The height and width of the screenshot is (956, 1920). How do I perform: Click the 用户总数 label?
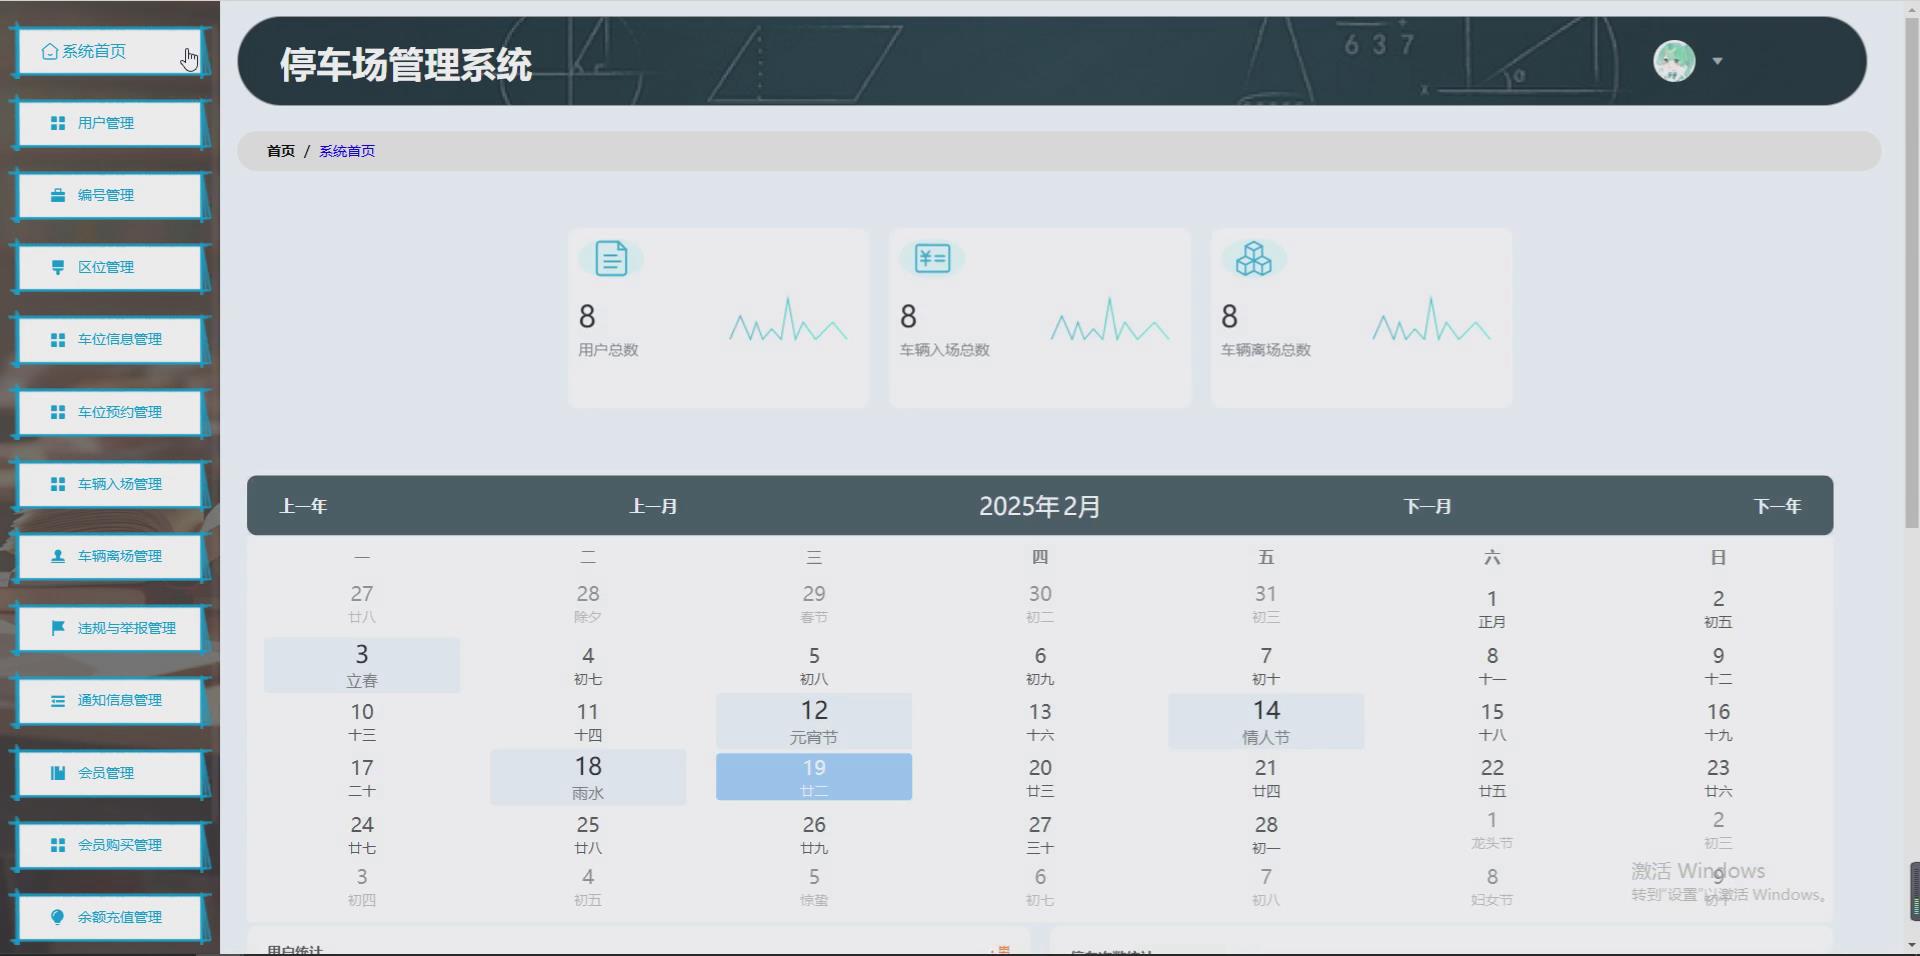(x=608, y=350)
